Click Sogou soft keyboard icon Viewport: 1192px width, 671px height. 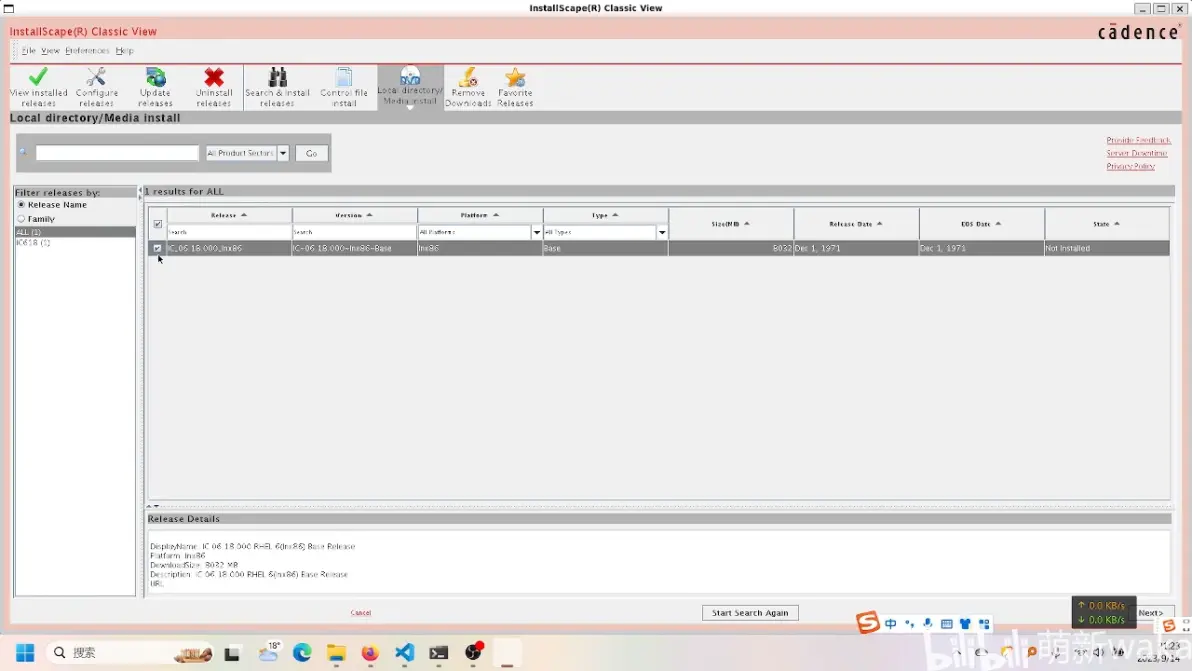point(946,624)
